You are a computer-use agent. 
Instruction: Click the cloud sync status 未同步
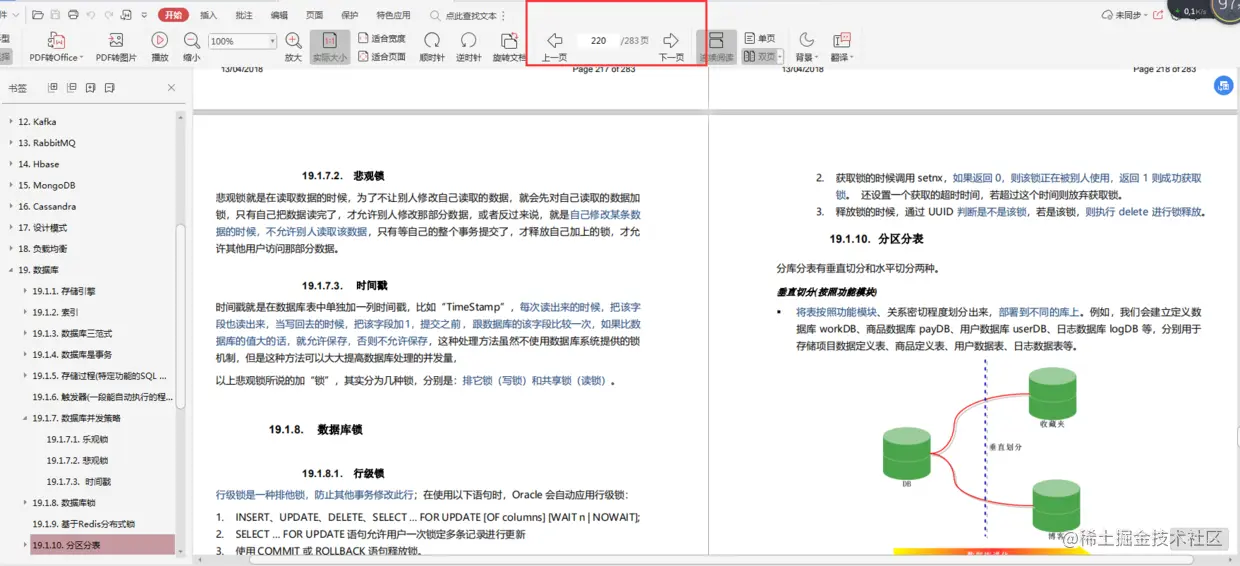pos(1122,15)
